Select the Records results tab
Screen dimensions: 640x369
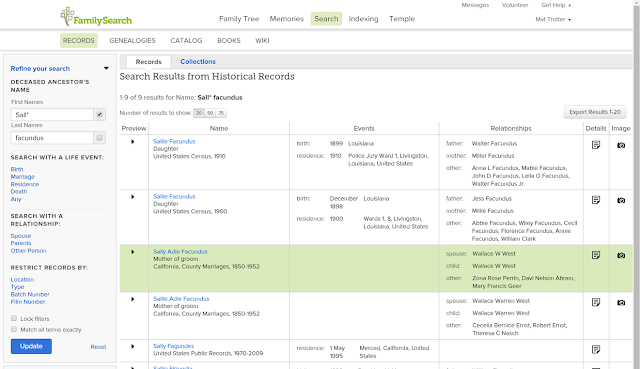pyautogui.click(x=149, y=62)
